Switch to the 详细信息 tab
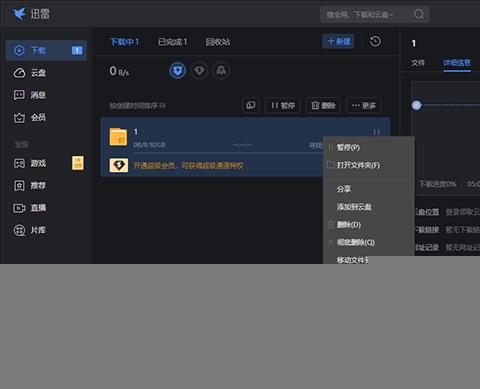Viewport: 480px width, 389px height. (457, 63)
